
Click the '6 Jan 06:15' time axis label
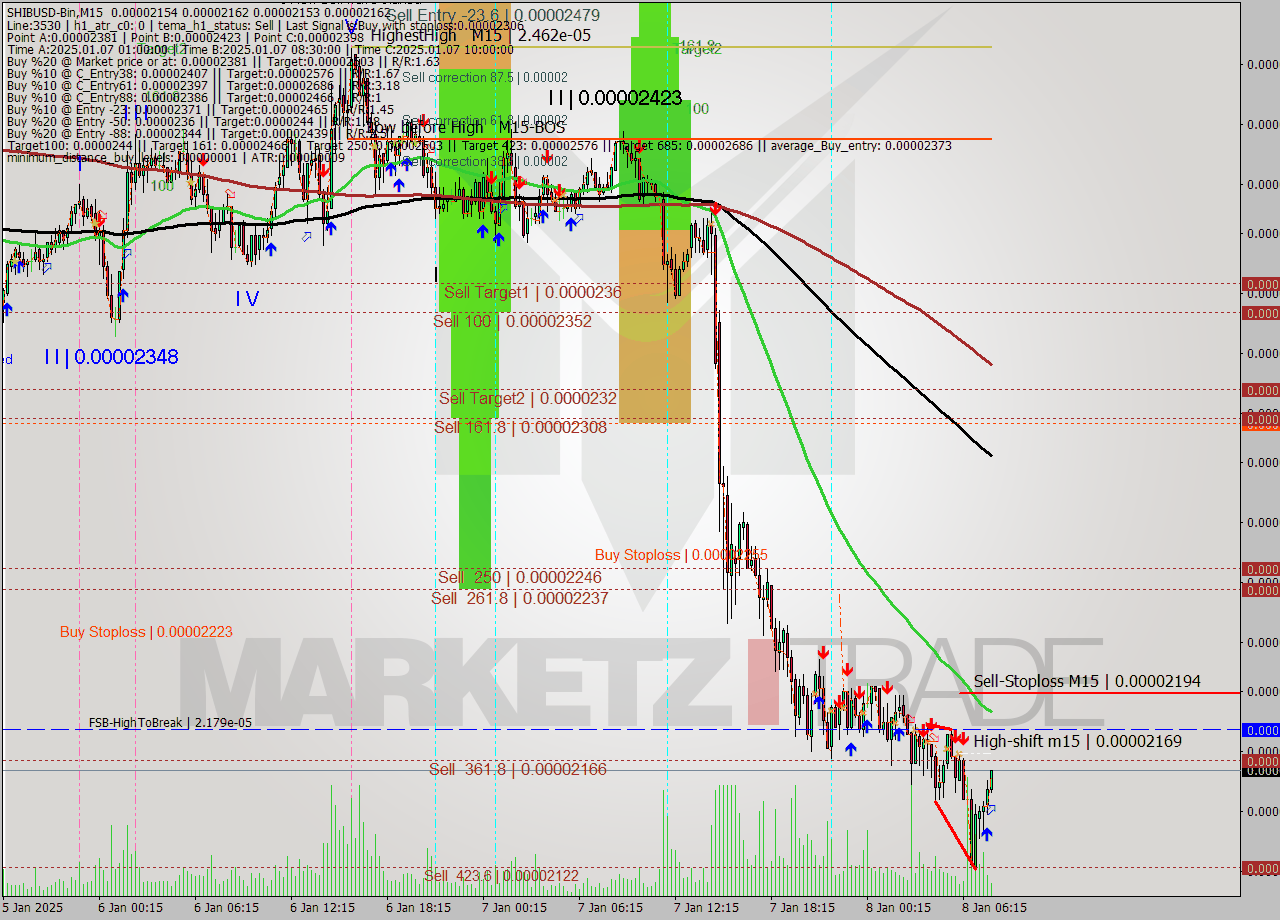click(x=227, y=908)
